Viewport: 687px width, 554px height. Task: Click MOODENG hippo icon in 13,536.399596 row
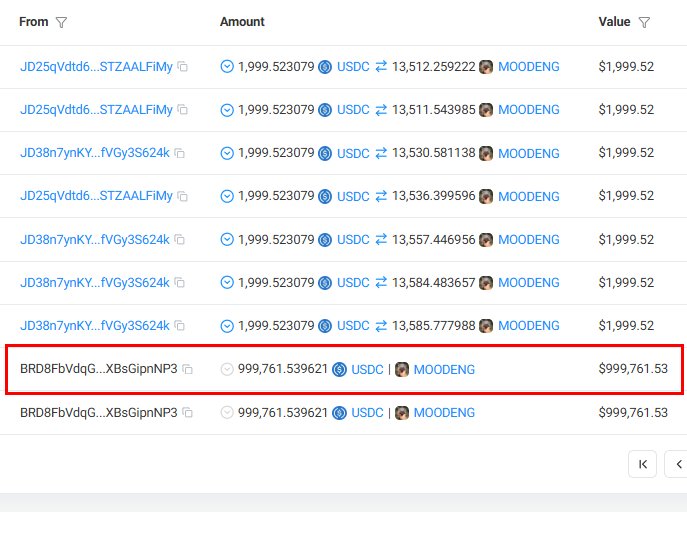tap(486, 196)
